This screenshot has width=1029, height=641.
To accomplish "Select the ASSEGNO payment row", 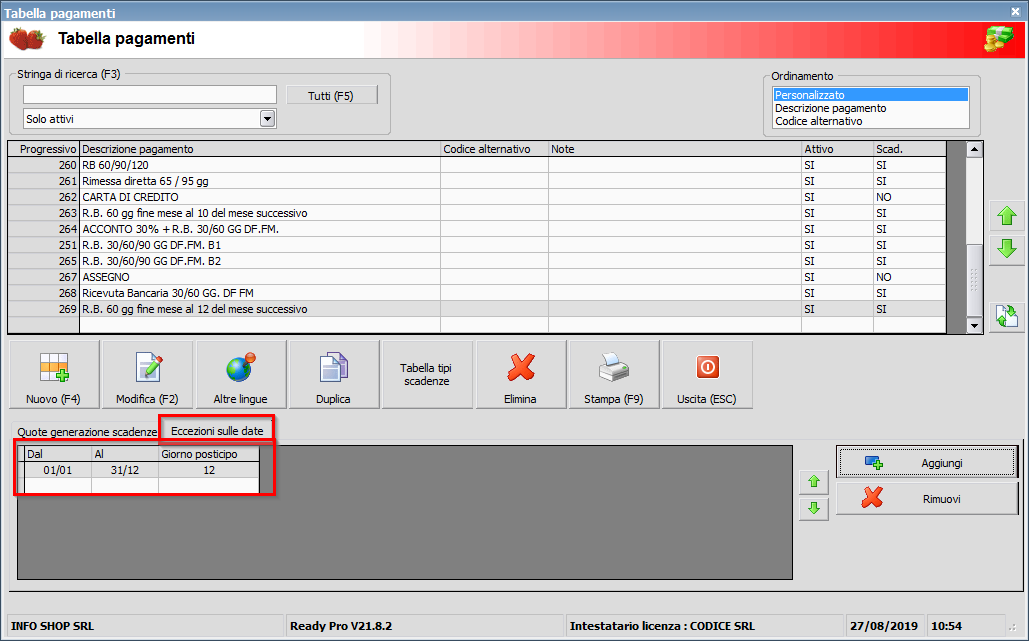I will [x=477, y=277].
